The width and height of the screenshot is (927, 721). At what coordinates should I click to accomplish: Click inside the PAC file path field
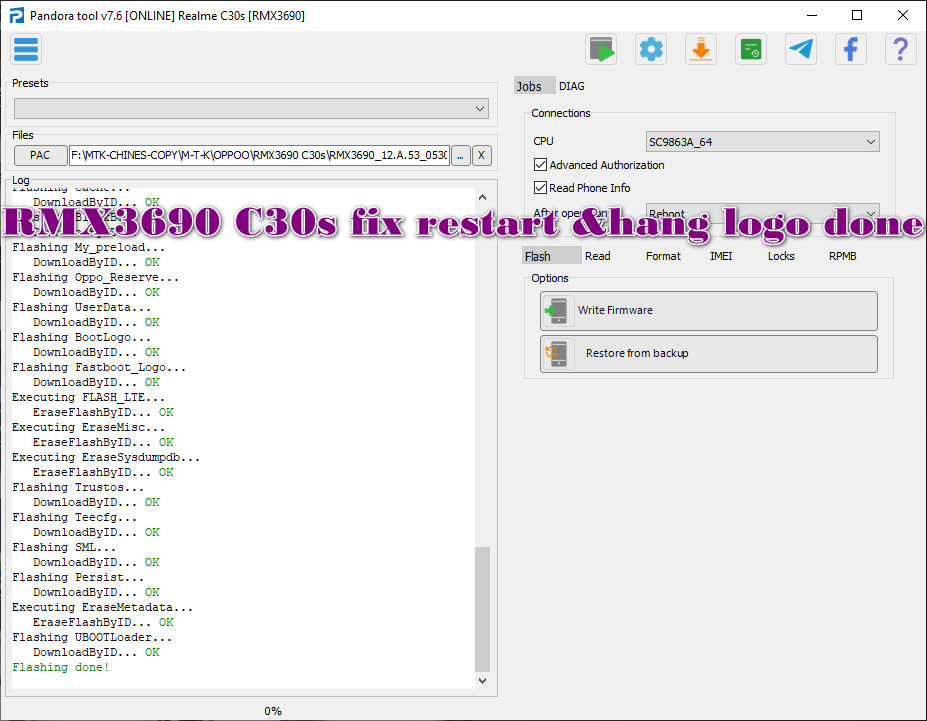[x=259, y=155]
